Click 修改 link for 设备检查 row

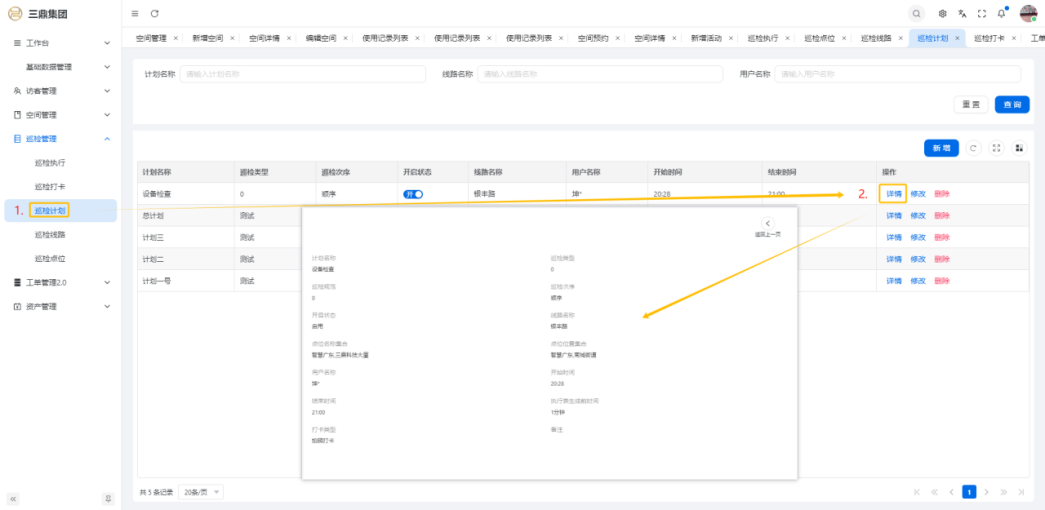(918, 194)
